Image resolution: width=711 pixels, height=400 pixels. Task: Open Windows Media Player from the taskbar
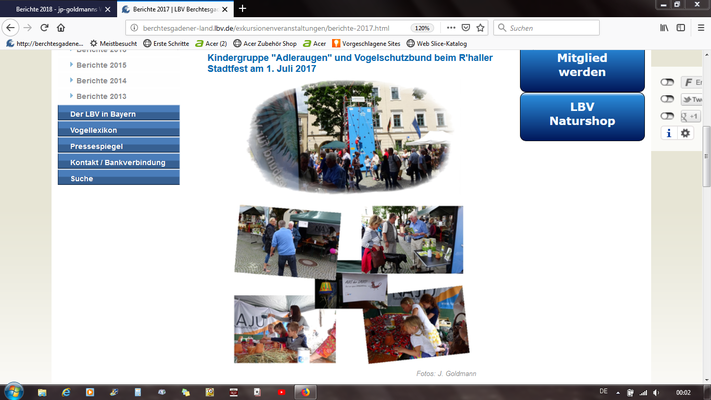[x=90, y=392]
